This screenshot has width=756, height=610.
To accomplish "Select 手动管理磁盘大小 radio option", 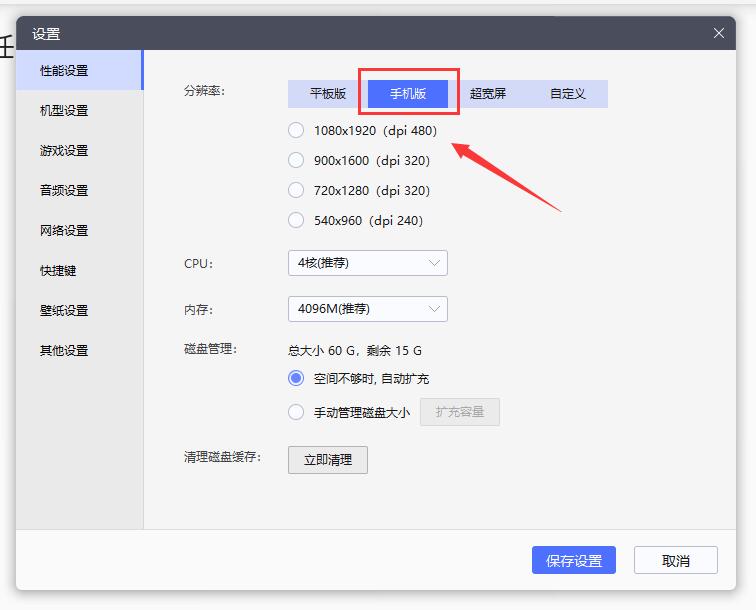I will [x=296, y=412].
